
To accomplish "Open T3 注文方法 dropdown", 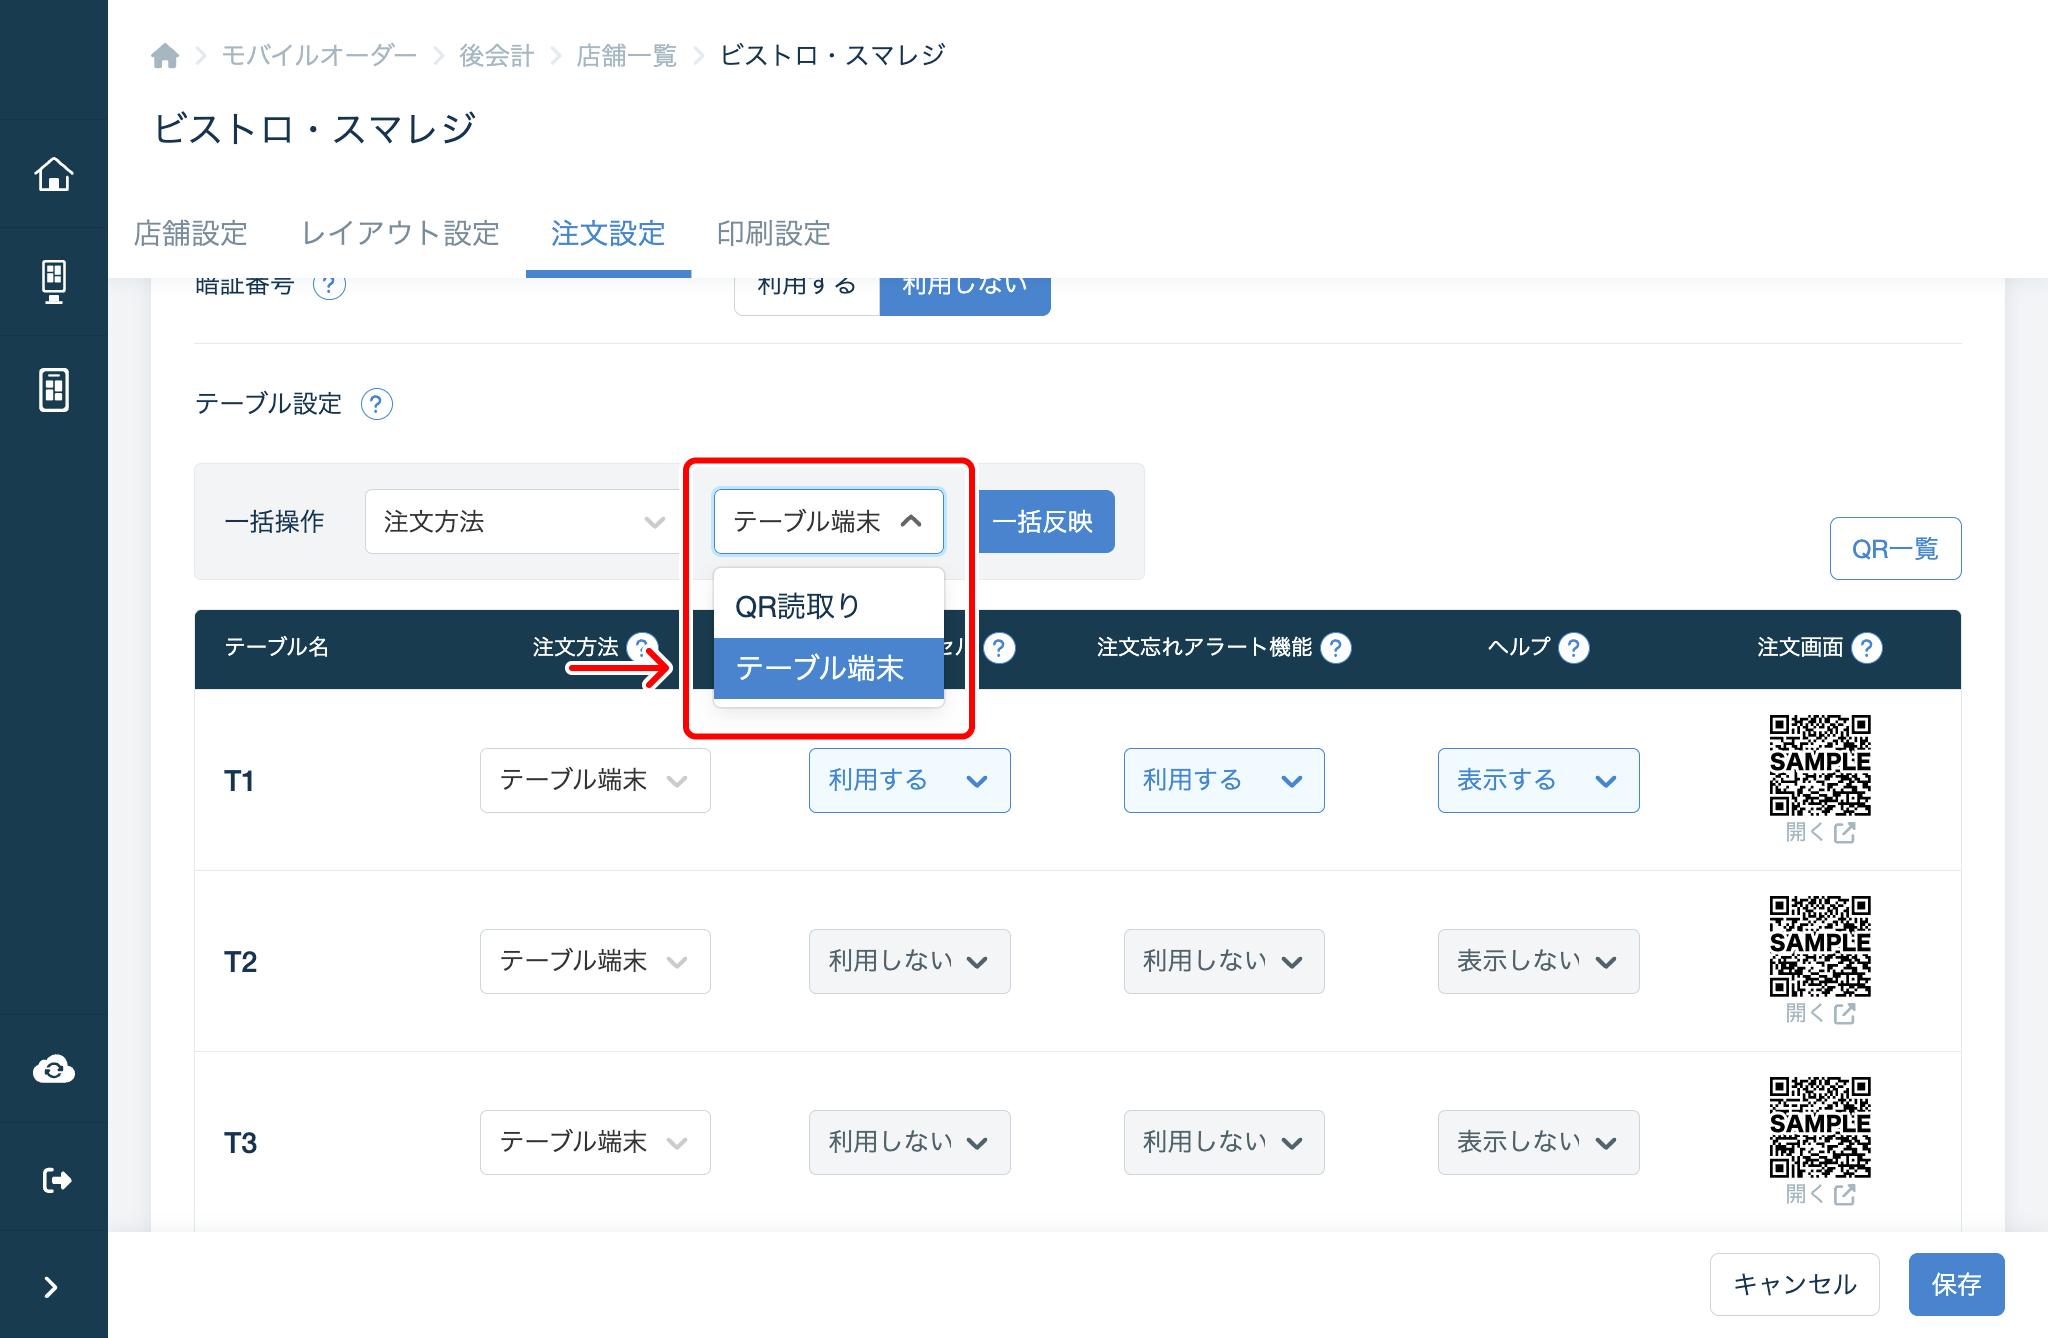I will point(595,1142).
